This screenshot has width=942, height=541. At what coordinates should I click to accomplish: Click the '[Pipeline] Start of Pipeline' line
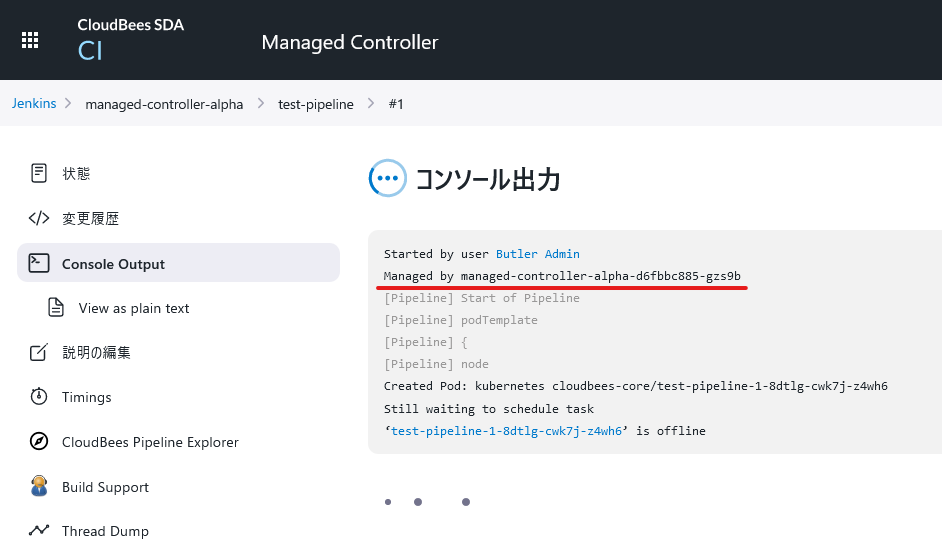[482, 298]
